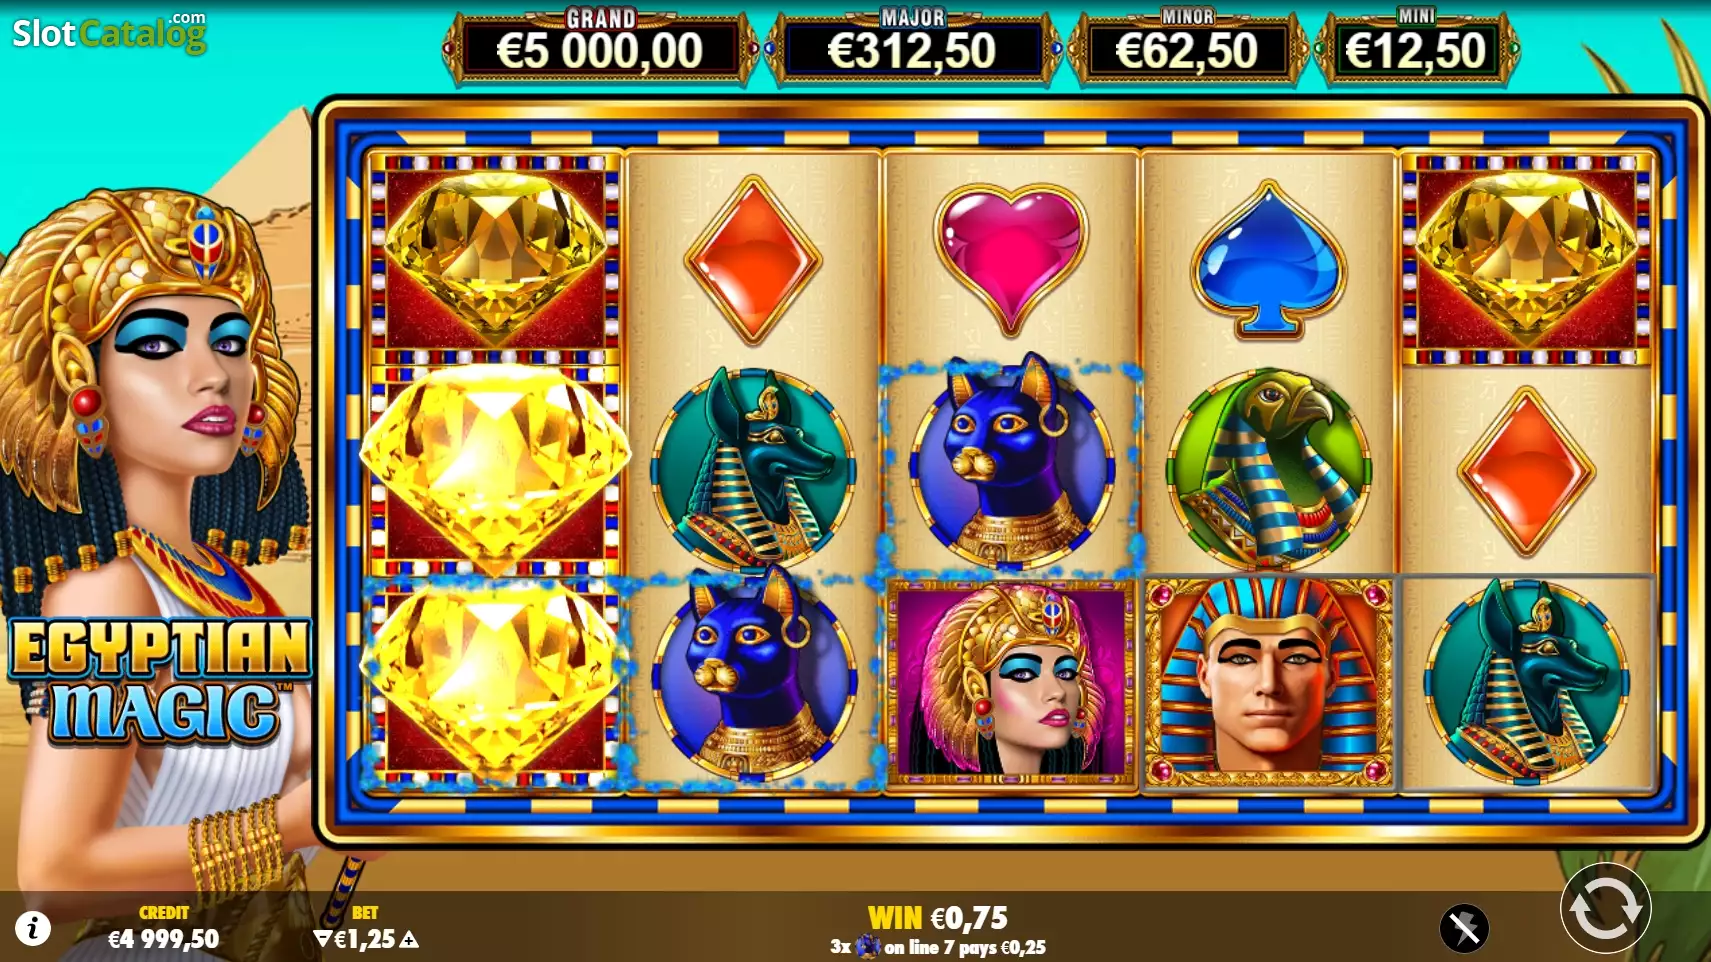
Task: Click the SlotCatalog.com logo
Action: (x=109, y=33)
